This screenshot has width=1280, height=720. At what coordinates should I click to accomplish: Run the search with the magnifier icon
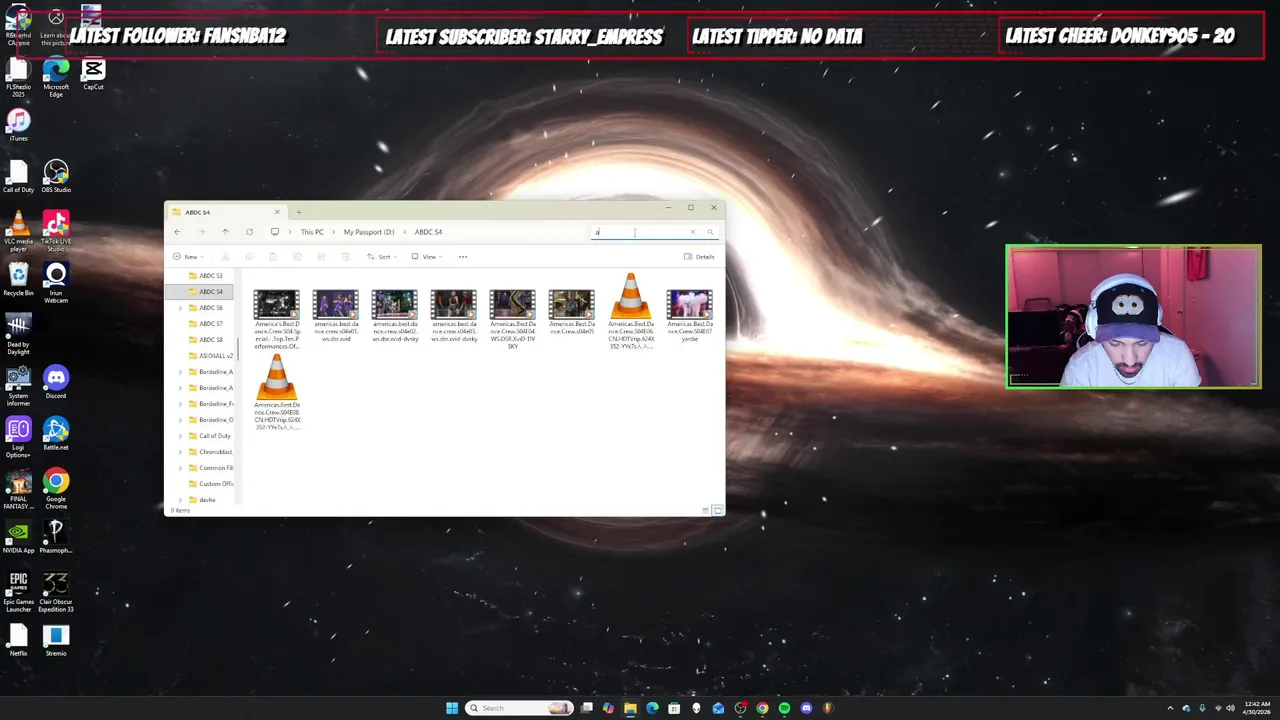710,232
